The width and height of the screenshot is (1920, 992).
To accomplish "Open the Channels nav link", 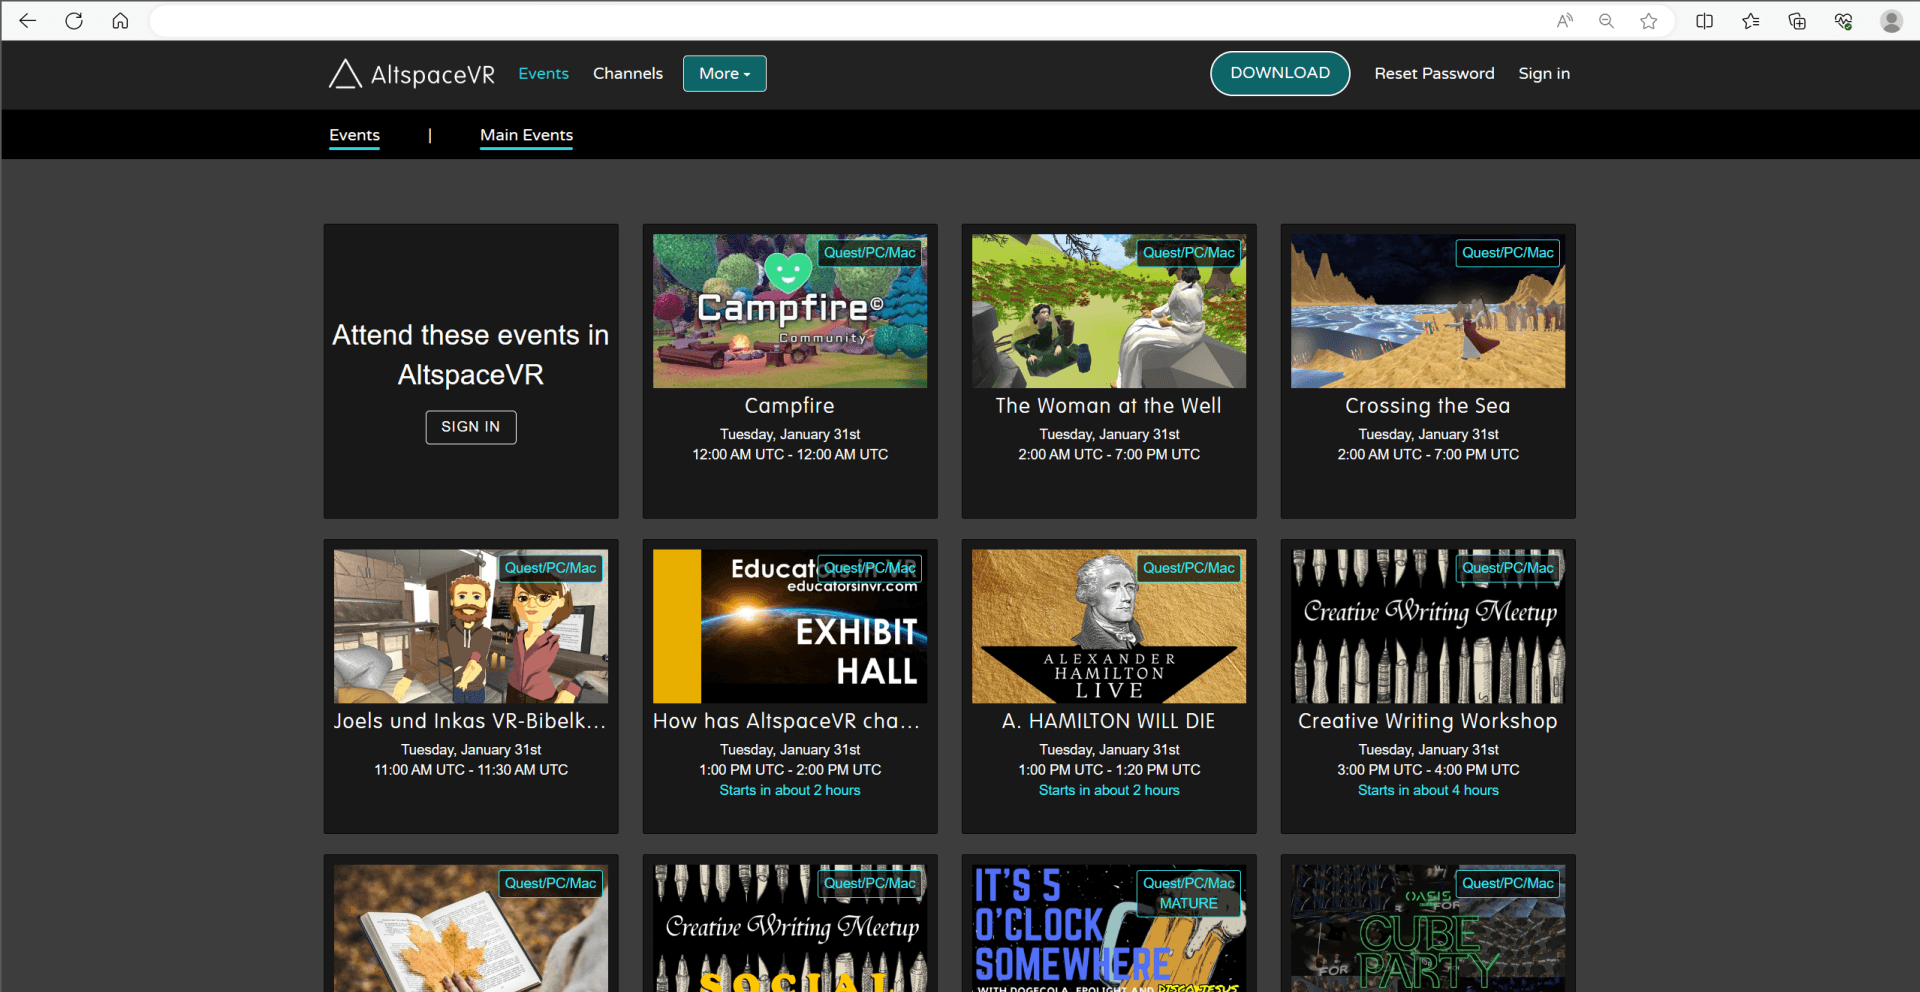I will coord(628,74).
